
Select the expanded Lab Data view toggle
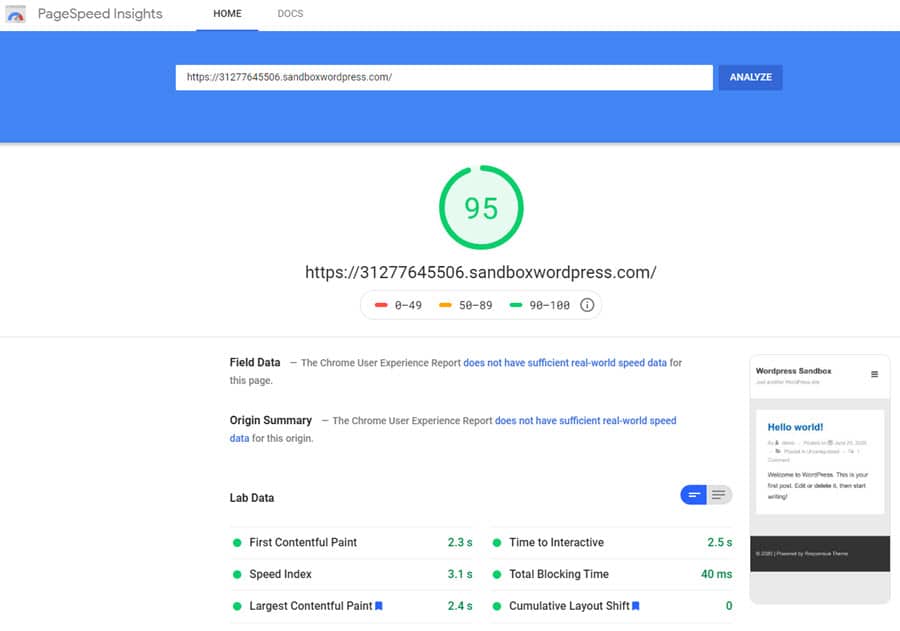(719, 495)
